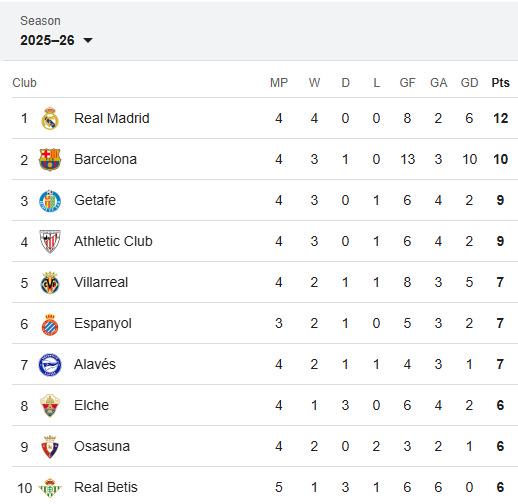The width and height of the screenshot is (518, 504).
Task: Click the Osasuna shield icon
Action: (x=50, y=447)
